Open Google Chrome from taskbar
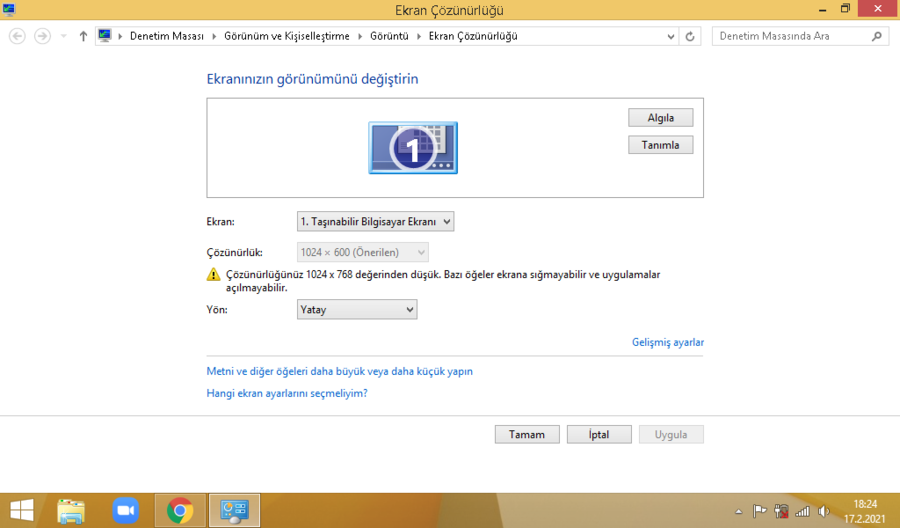 [180, 511]
